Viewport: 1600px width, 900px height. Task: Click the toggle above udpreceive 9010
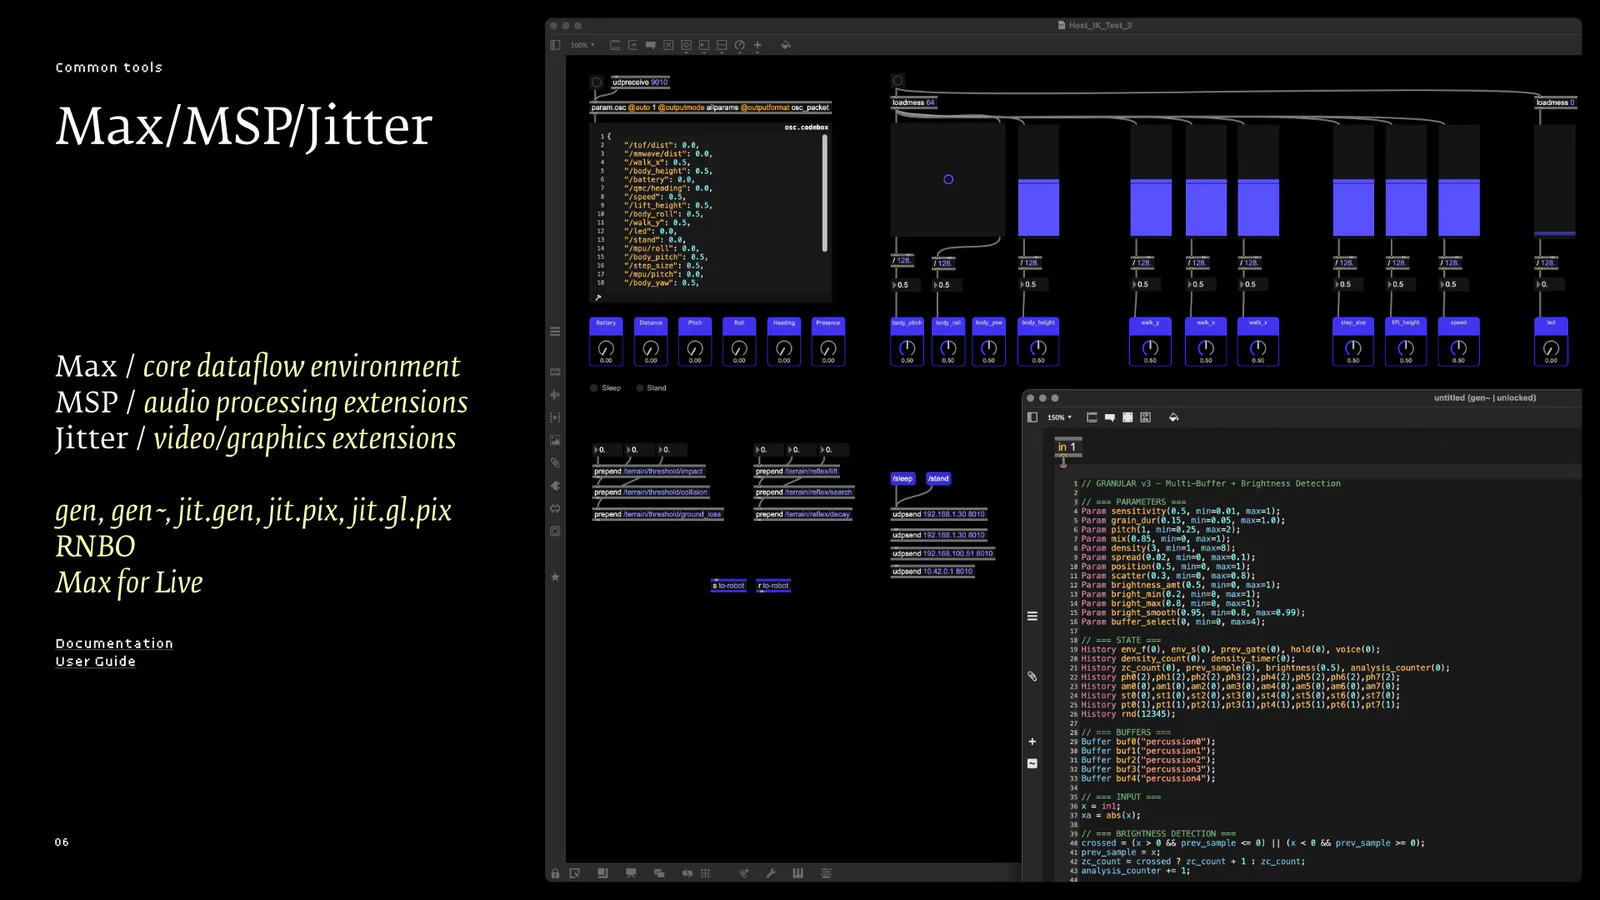[597, 82]
